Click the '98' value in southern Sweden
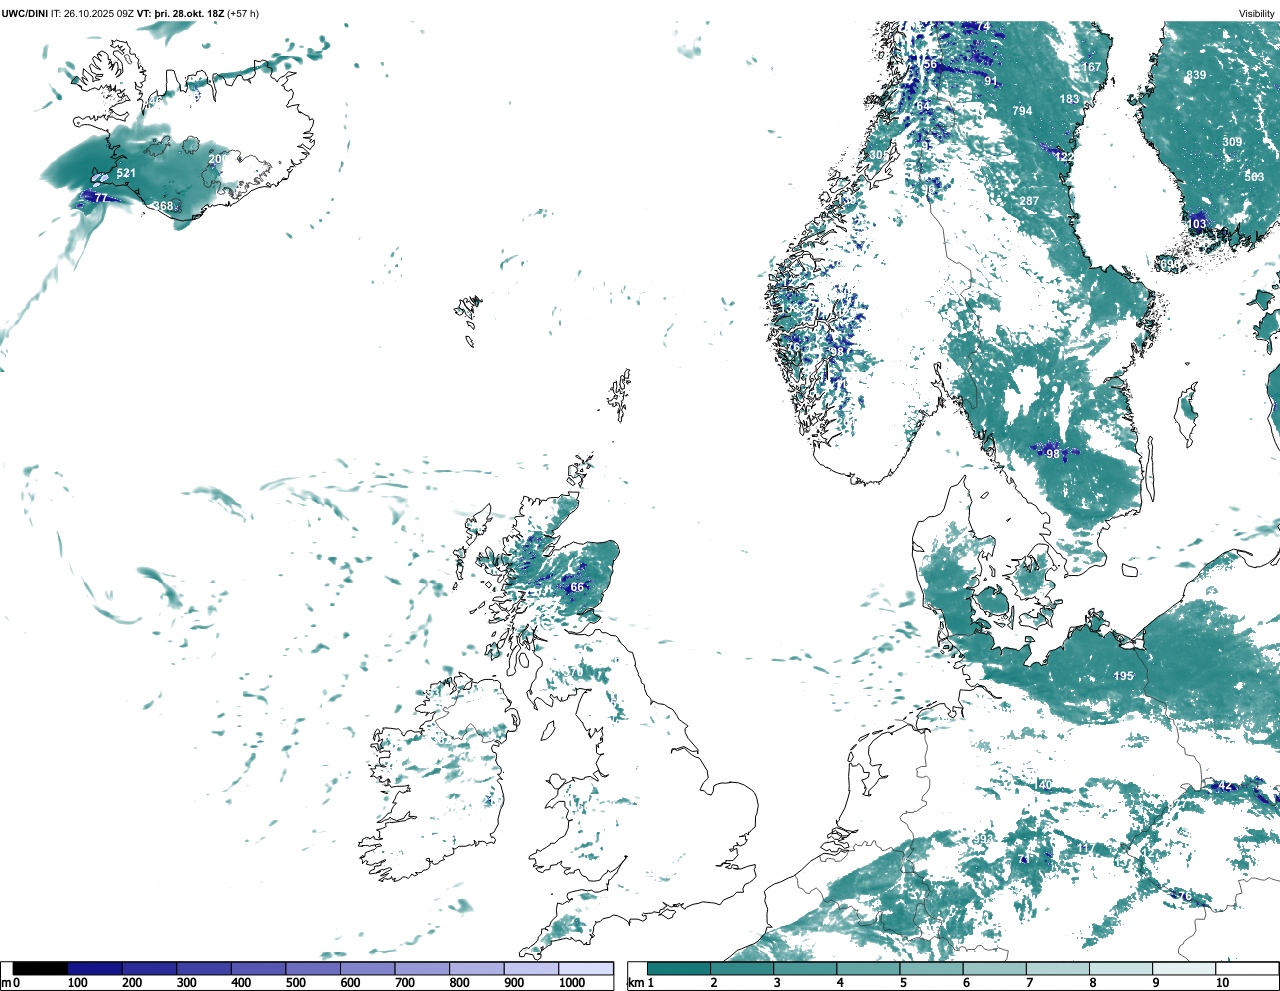This screenshot has width=1280, height=991. (x=1053, y=453)
